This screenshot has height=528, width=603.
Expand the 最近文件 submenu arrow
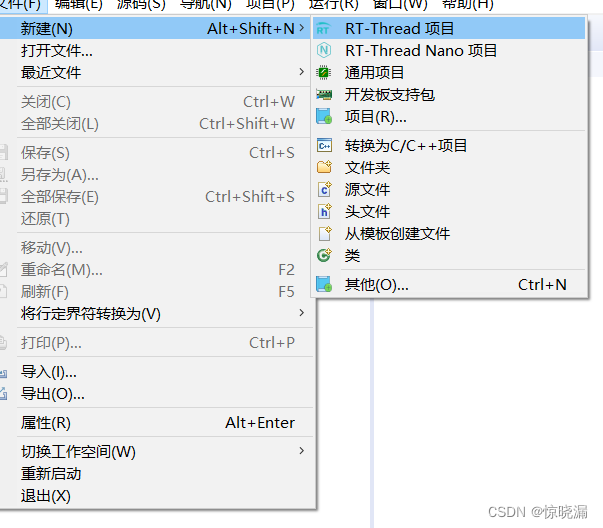coord(302,72)
